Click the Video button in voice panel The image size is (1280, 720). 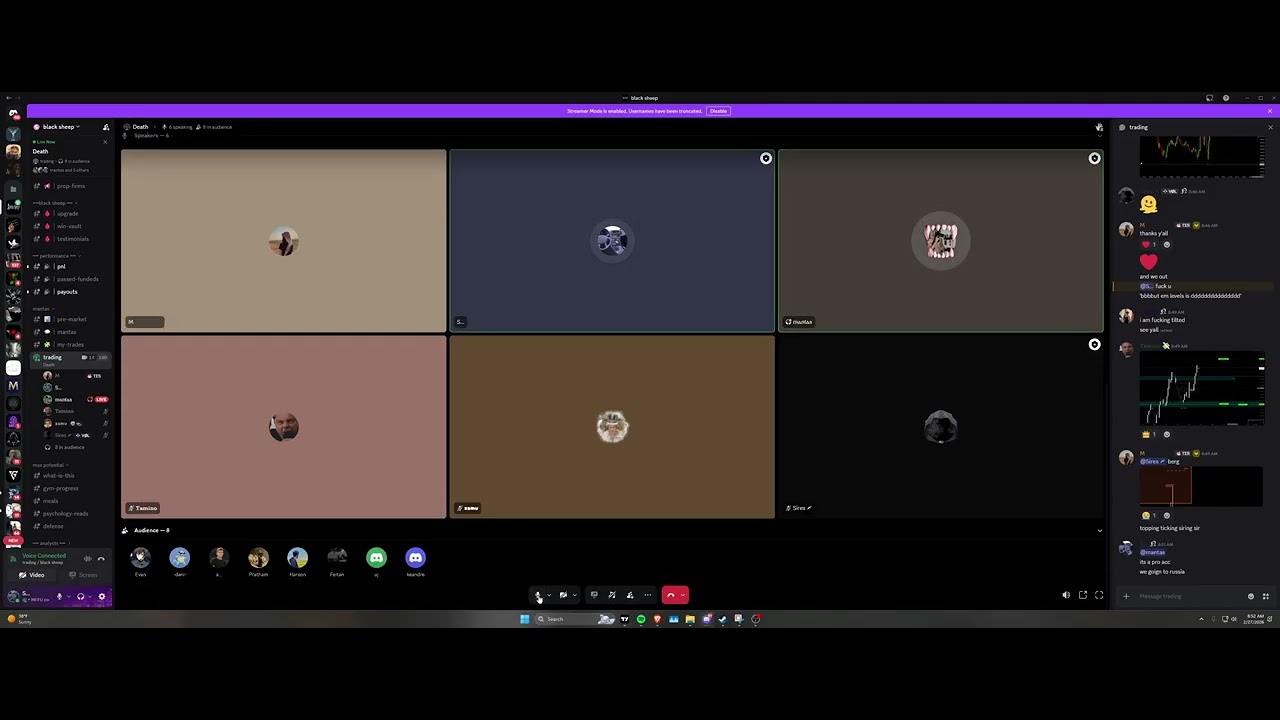pos(32,575)
